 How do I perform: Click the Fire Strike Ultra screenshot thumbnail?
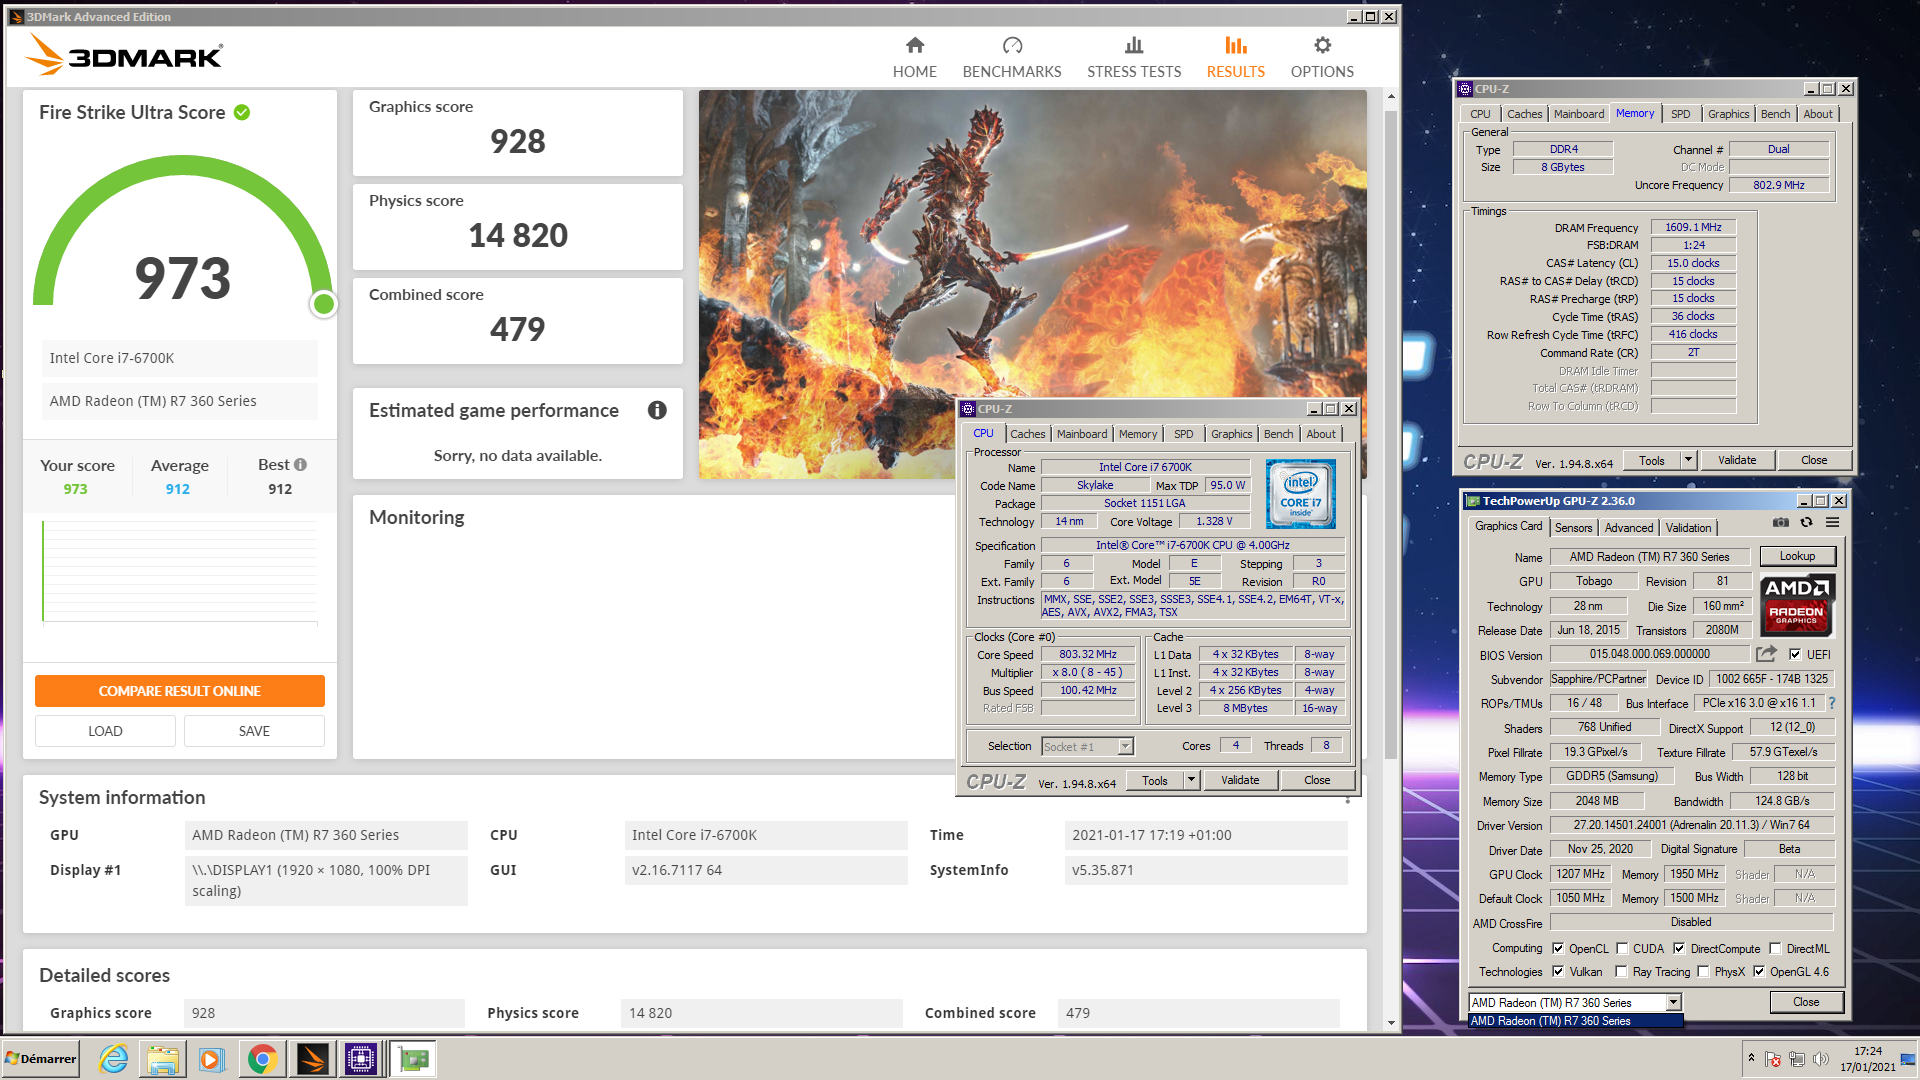coord(1032,284)
